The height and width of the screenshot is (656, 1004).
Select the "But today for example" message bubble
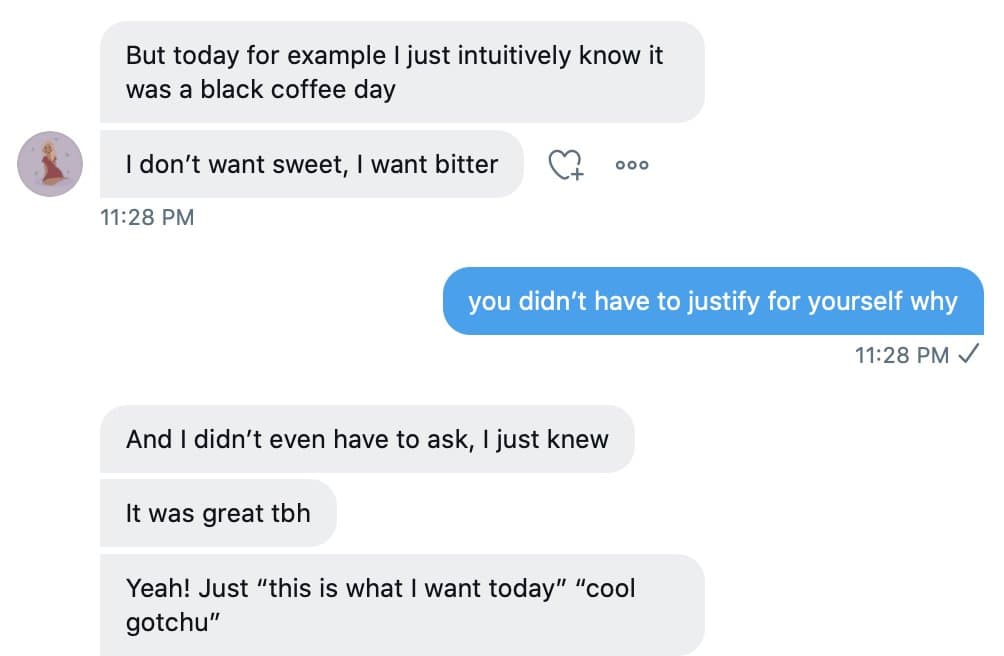[401, 72]
